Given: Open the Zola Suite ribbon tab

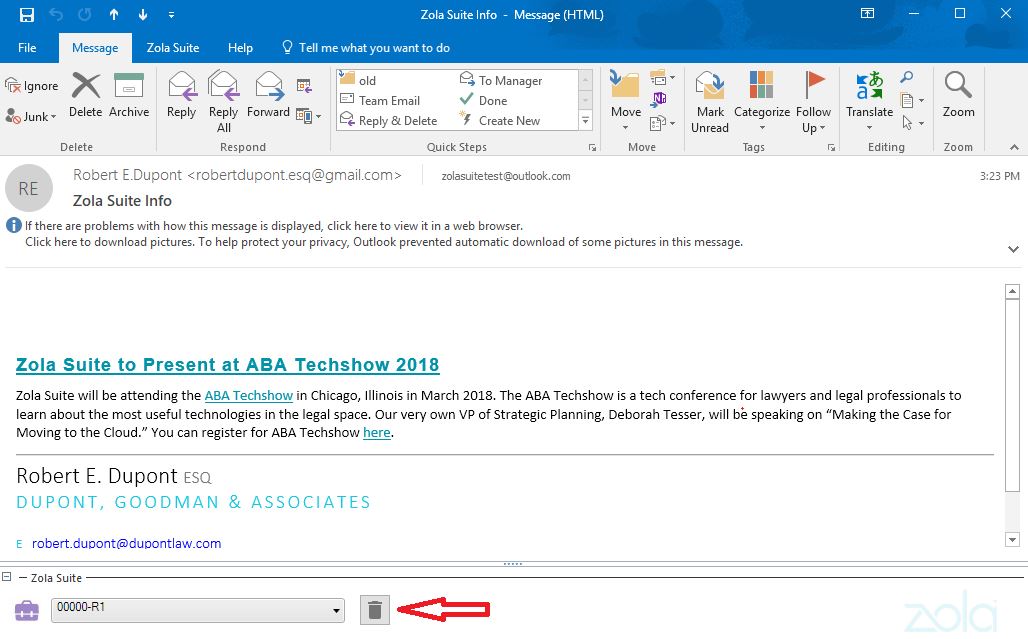Looking at the screenshot, I should [172, 48].
